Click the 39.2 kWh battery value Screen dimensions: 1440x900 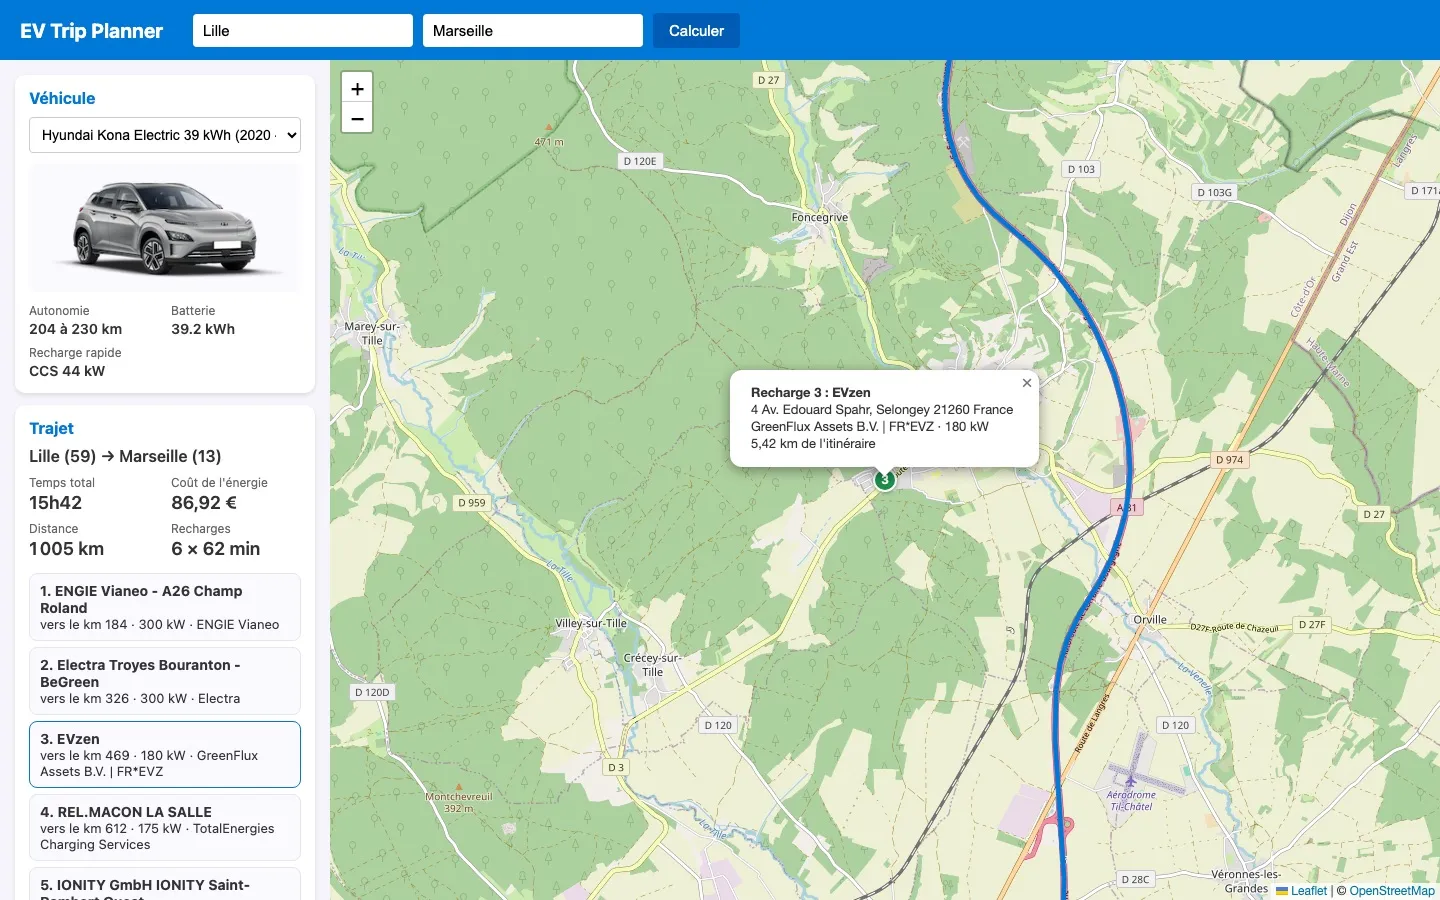click(203, 329)
